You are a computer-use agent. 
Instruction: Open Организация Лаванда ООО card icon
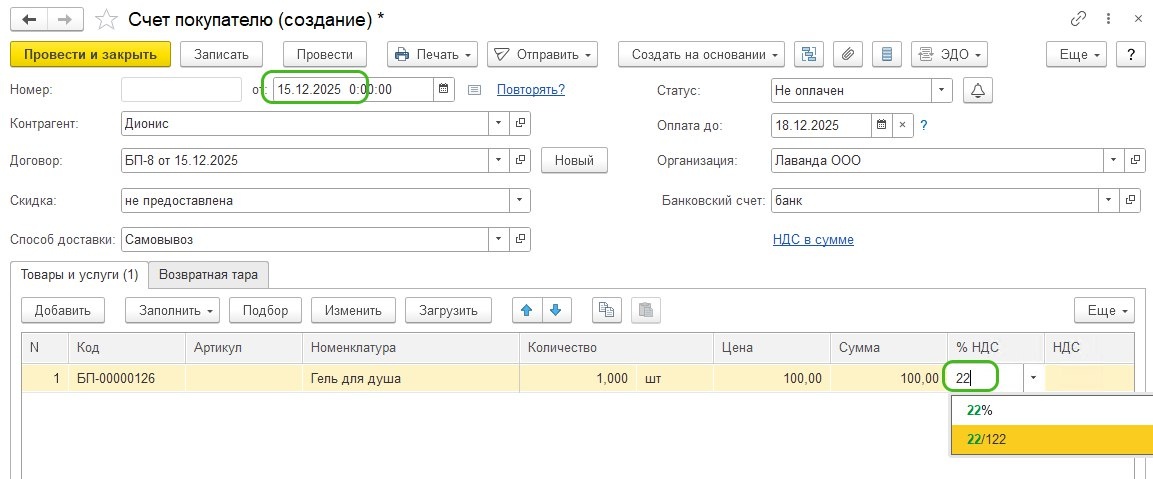pos(1135,160)
